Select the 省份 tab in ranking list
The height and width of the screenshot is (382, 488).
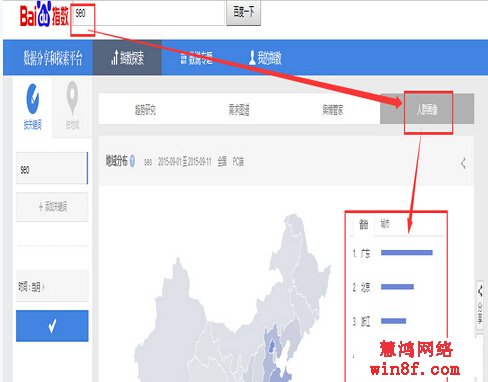[363, 224]
